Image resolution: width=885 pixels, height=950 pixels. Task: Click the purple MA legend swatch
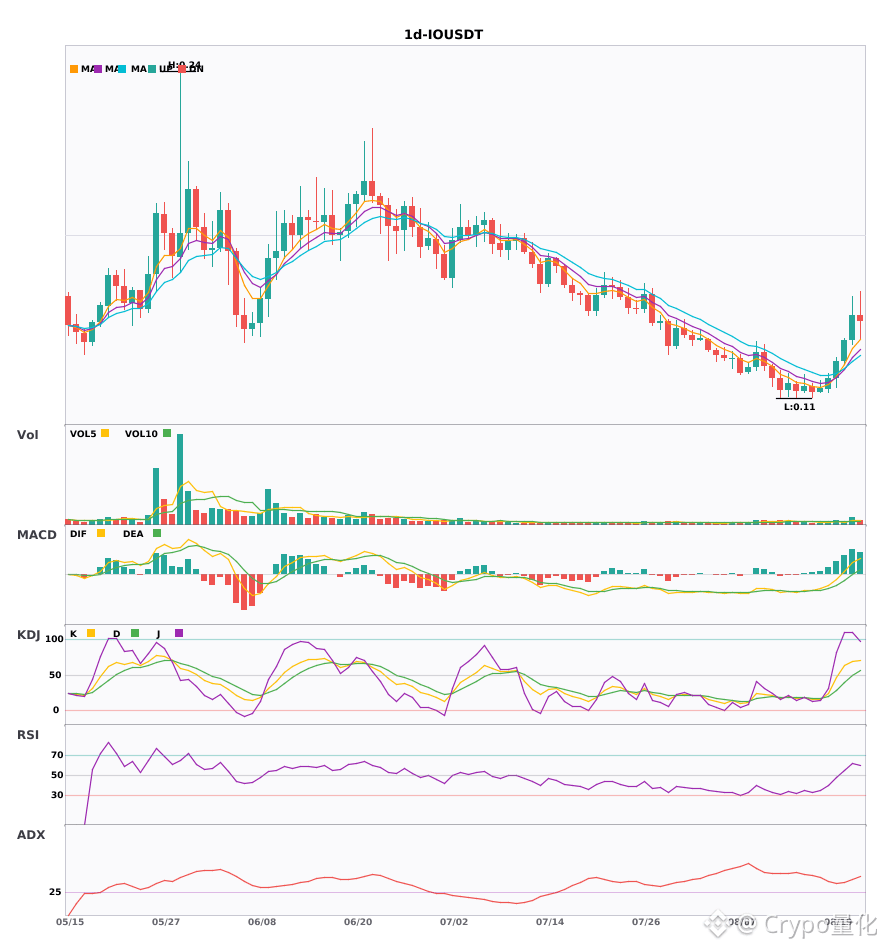pyautogui.click(x=98, y=69)
